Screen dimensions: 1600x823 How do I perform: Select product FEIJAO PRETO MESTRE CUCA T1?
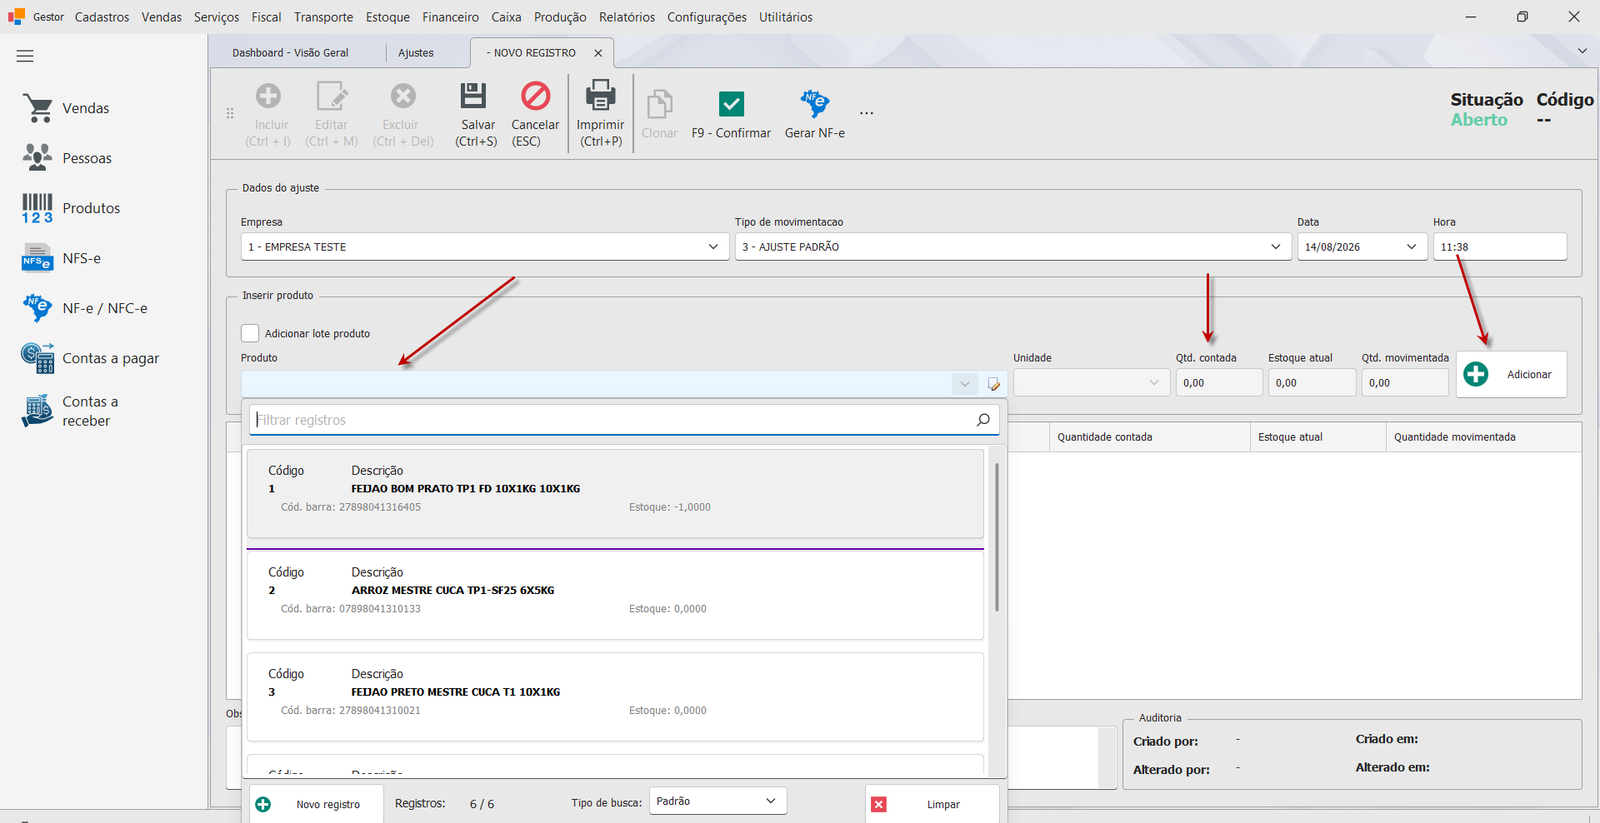[x=615, y=697]
